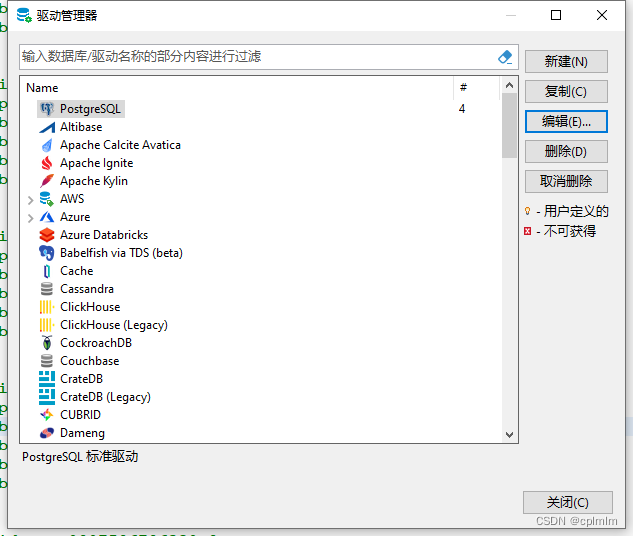Viewport: 633px width, 536px height.
Task: Click the Babelfish via TDS icon
Action: (47, 253)
